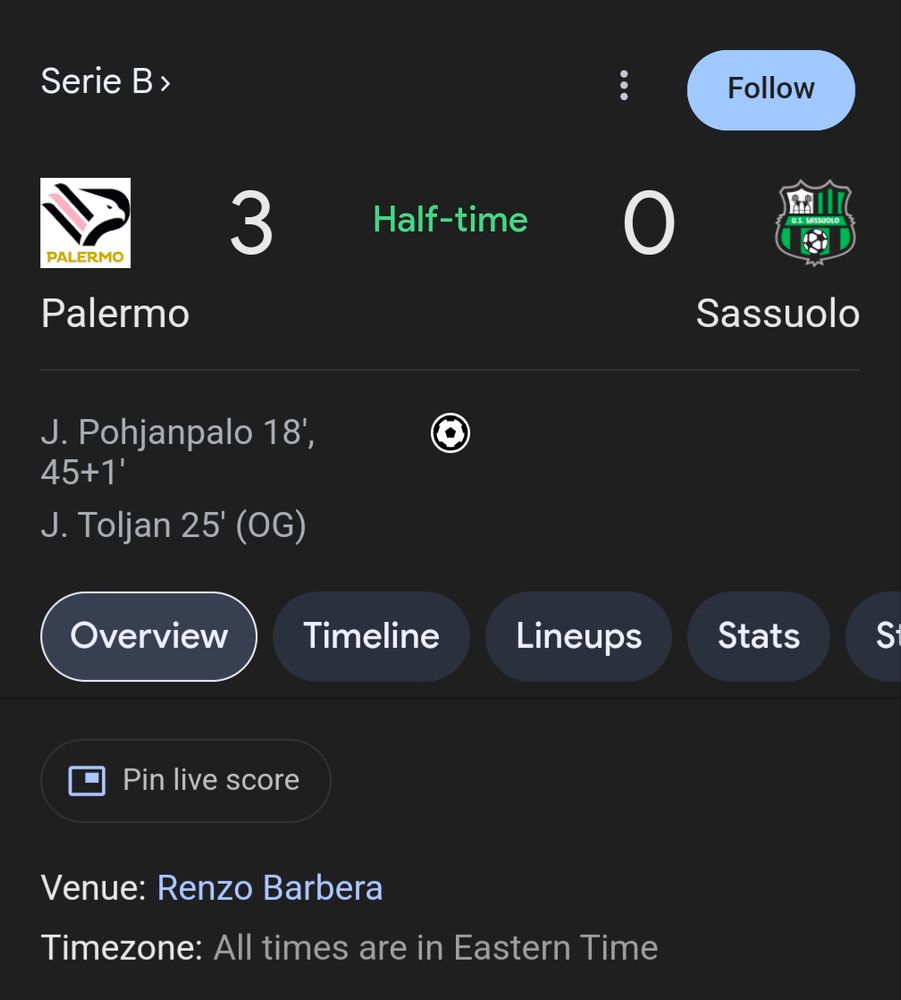Pin live score to screen
The image size is (901, 1000).
tap(186, 780)
